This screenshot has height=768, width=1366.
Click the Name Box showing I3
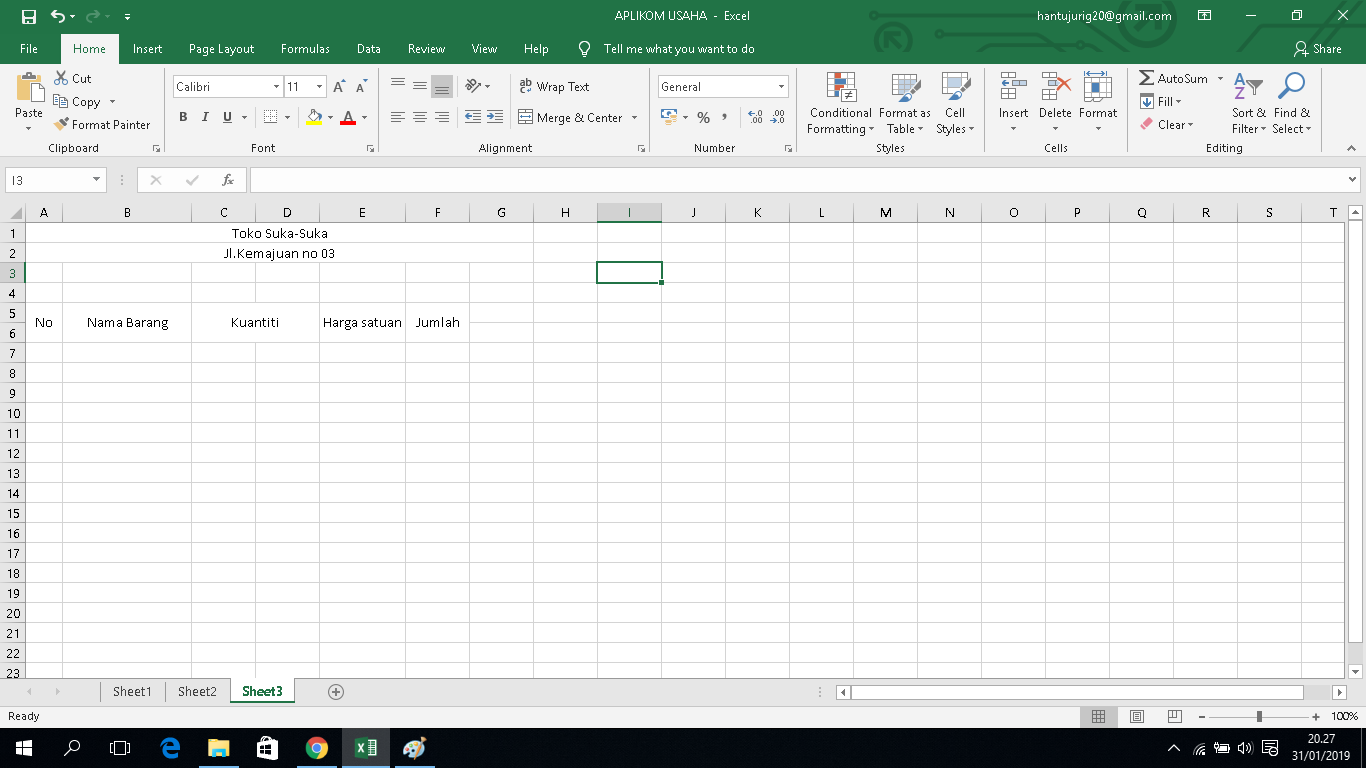tap(48, 180)
